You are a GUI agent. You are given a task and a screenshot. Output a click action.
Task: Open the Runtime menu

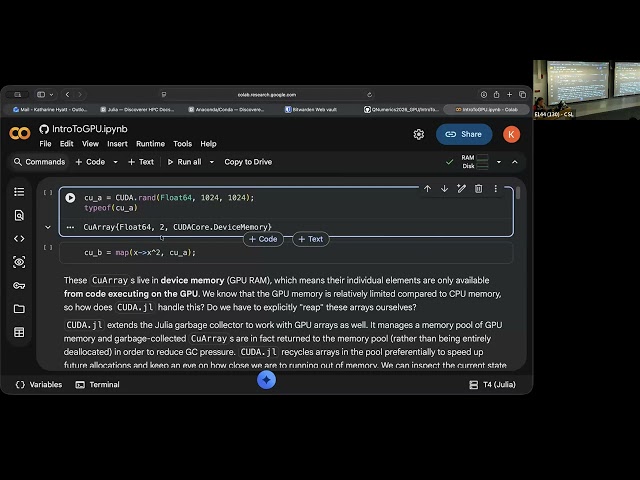[x=150, y=144]
